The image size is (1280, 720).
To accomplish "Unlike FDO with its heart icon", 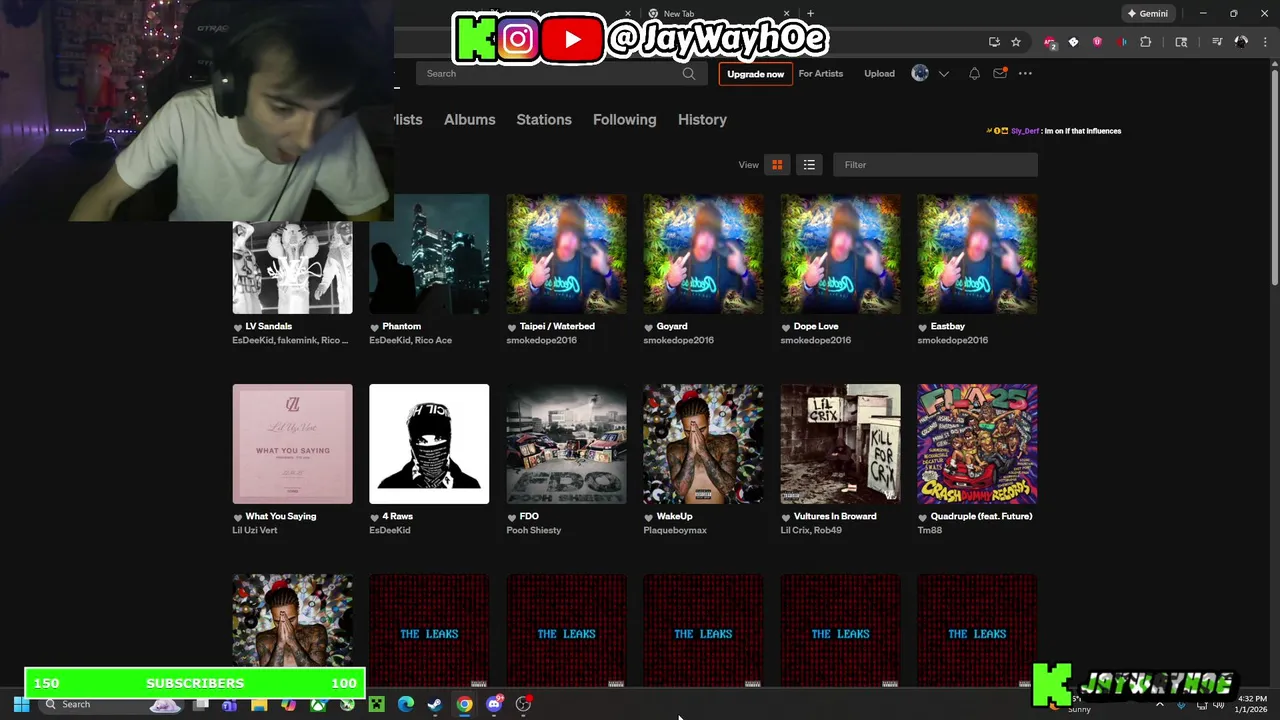I will tap(512, 517).
